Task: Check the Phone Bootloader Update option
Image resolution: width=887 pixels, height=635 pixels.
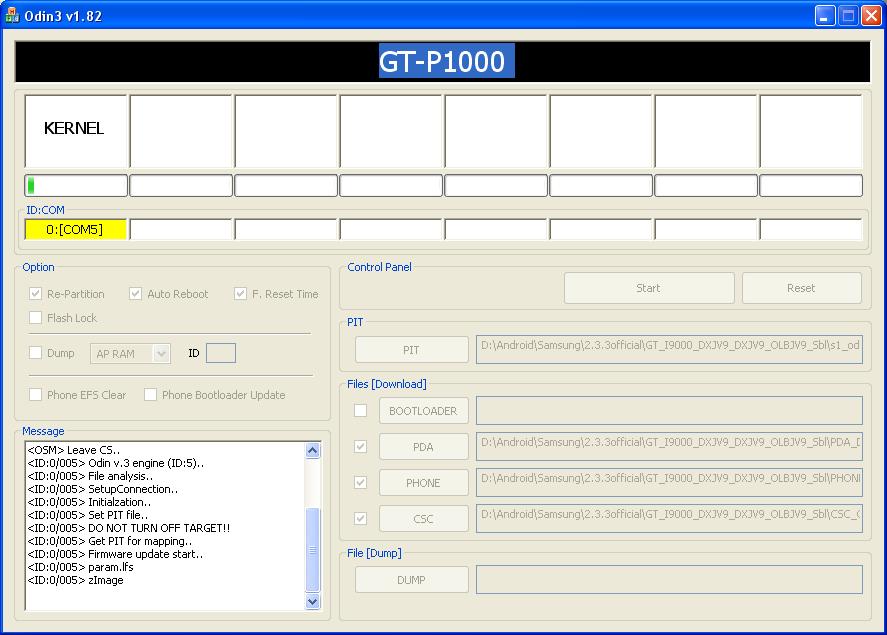Action: point(150,394)
